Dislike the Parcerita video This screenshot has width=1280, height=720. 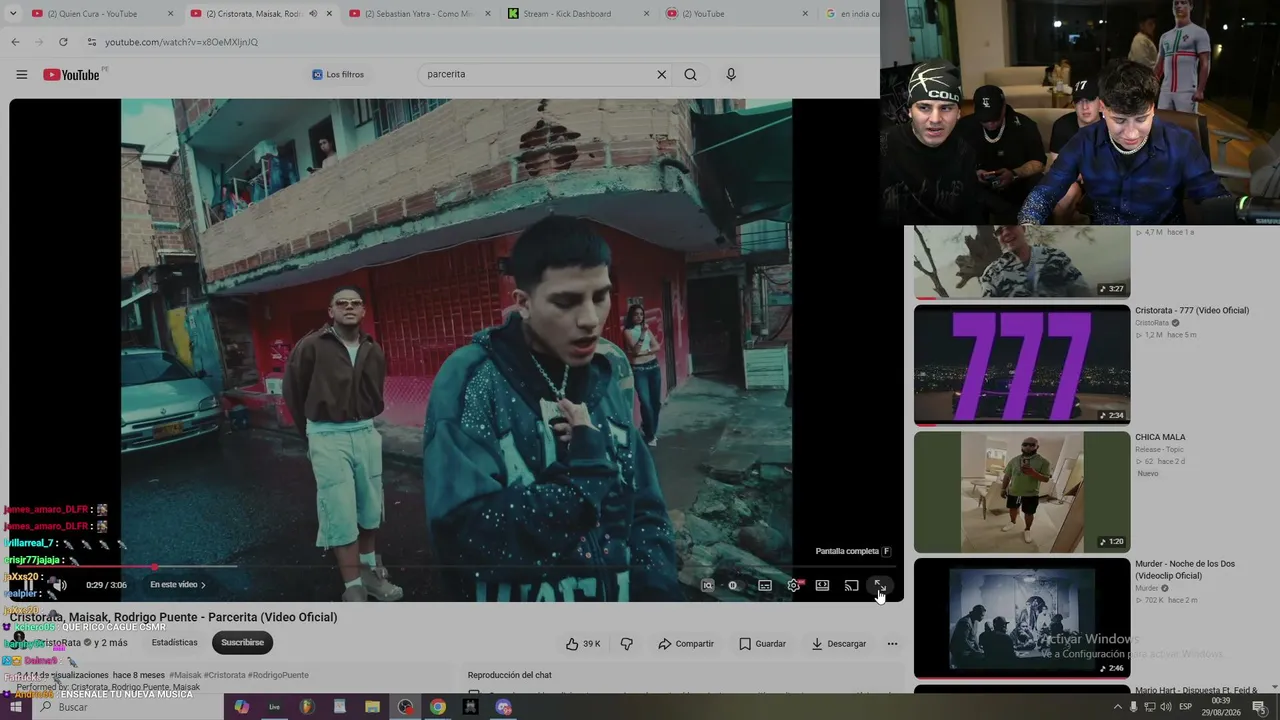click(x=626, y=644)
